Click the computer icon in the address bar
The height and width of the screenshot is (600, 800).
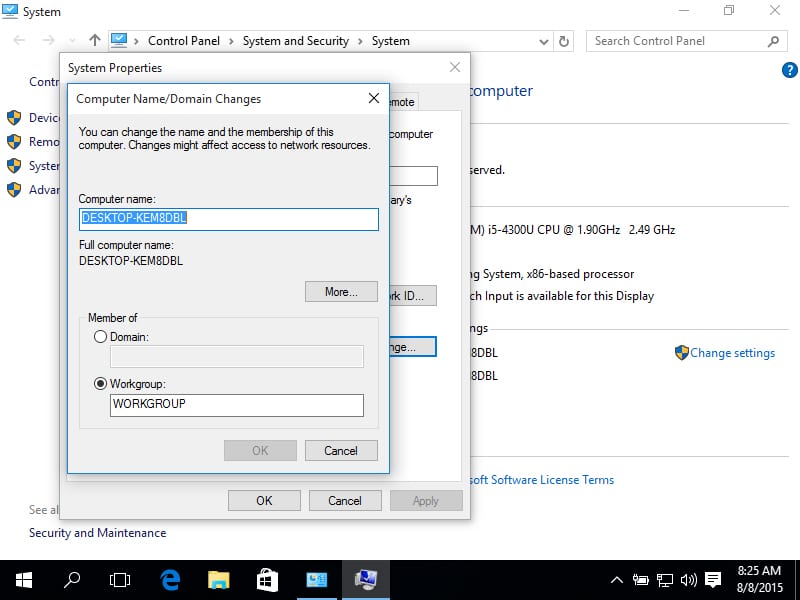[119, 40]
